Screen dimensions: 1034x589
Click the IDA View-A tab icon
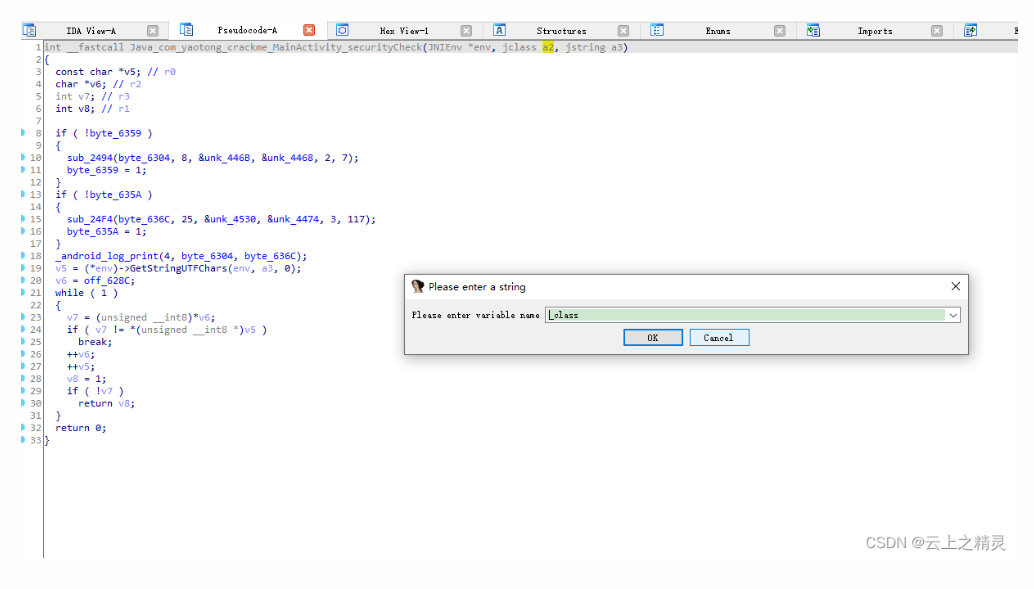pos(29,30)
